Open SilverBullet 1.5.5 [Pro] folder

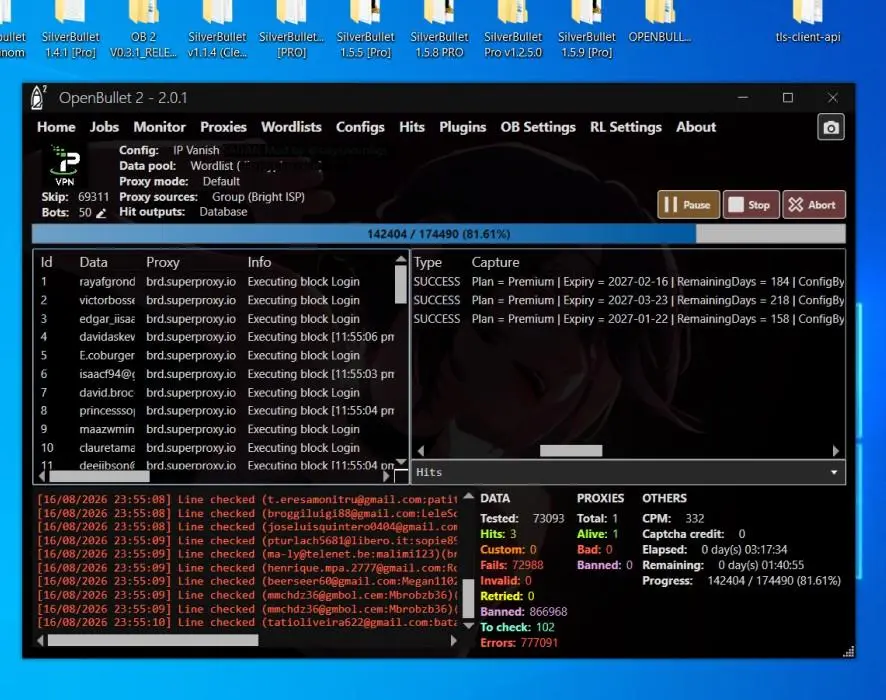[x=365, y=31]
